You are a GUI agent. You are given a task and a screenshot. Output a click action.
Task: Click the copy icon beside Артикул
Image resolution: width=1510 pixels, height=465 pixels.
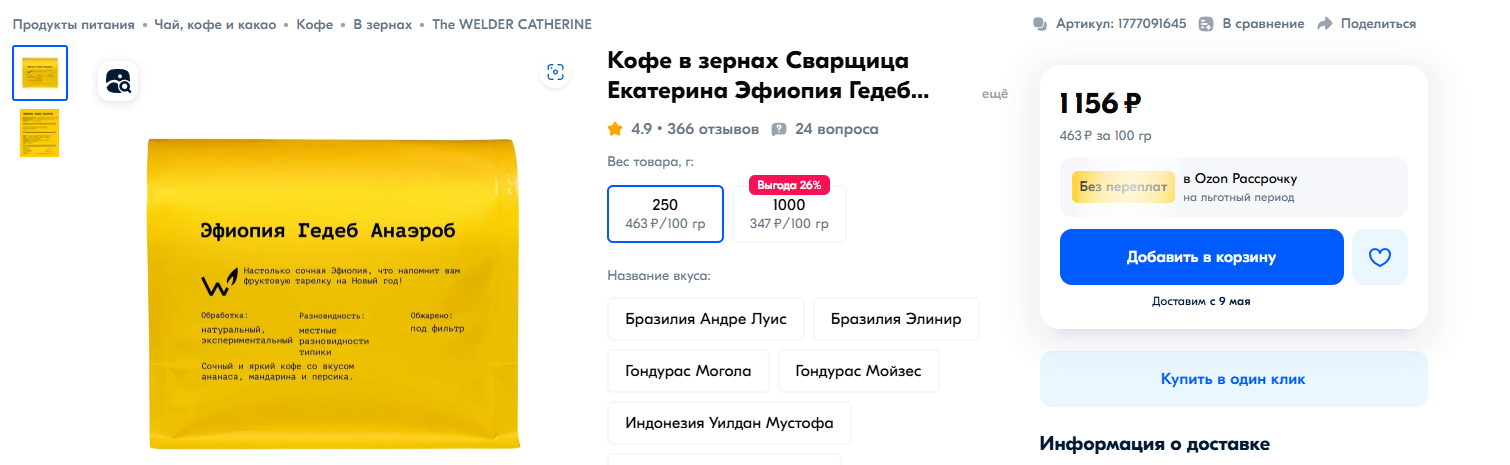coord(1040,24)
